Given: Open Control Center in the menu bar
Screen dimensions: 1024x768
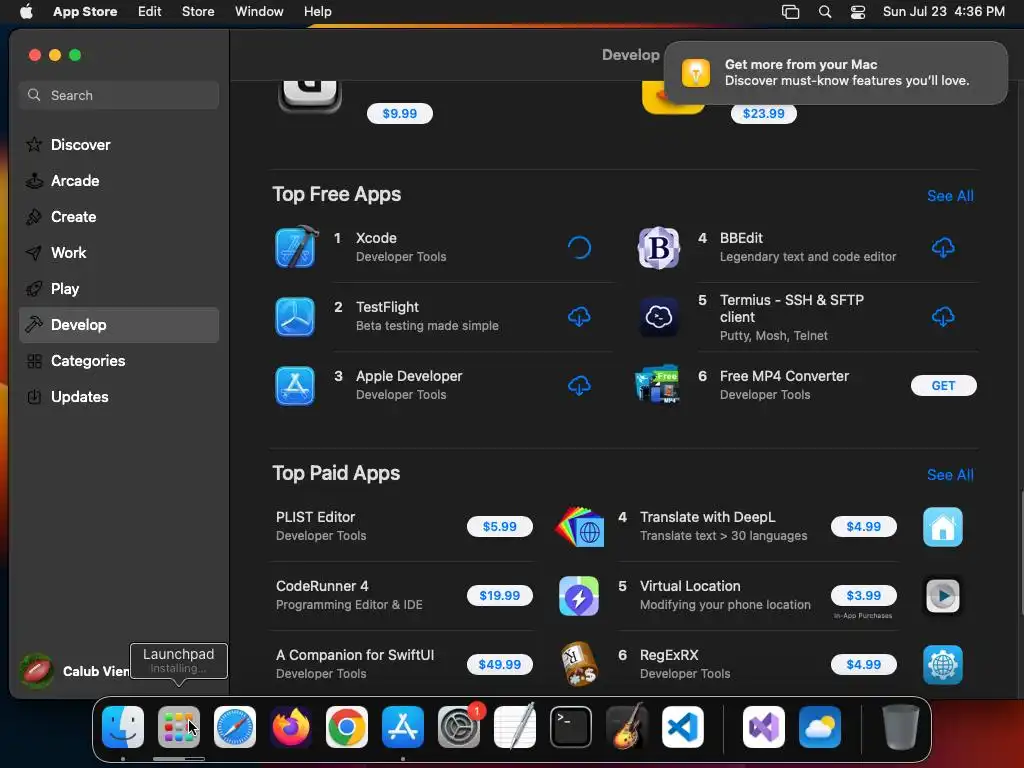Looking at the screenshot, I should point(857,12).
